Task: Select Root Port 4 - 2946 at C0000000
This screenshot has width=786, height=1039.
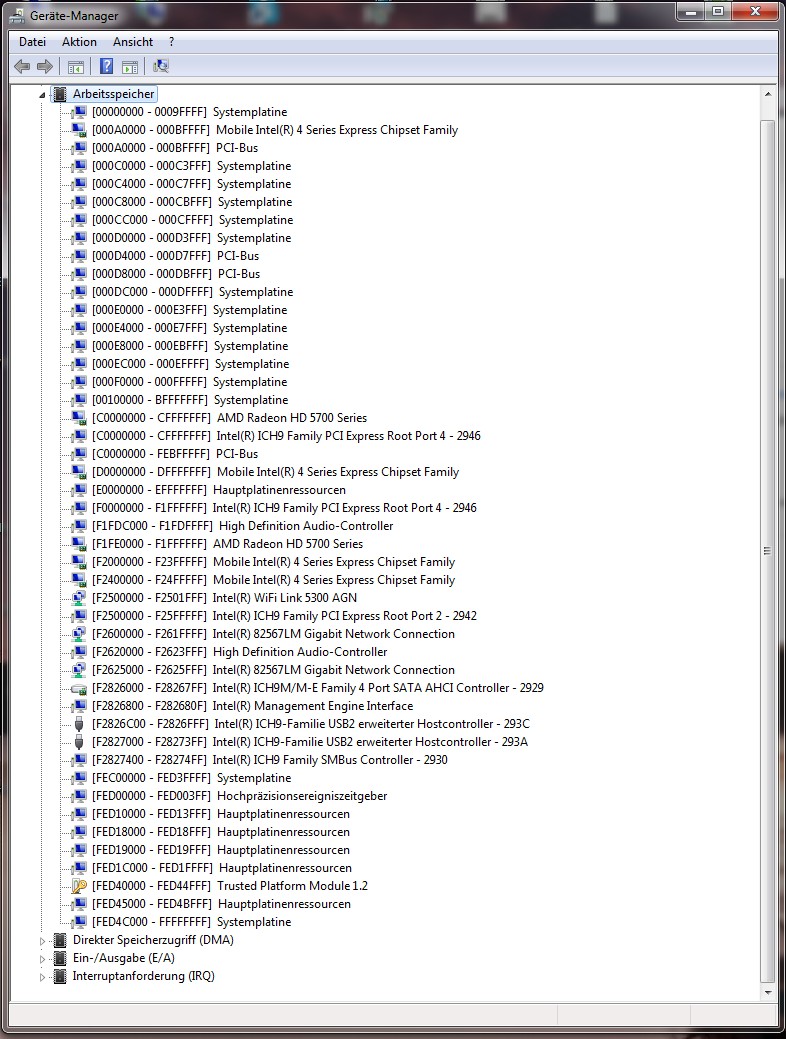Action: [286, 436]
